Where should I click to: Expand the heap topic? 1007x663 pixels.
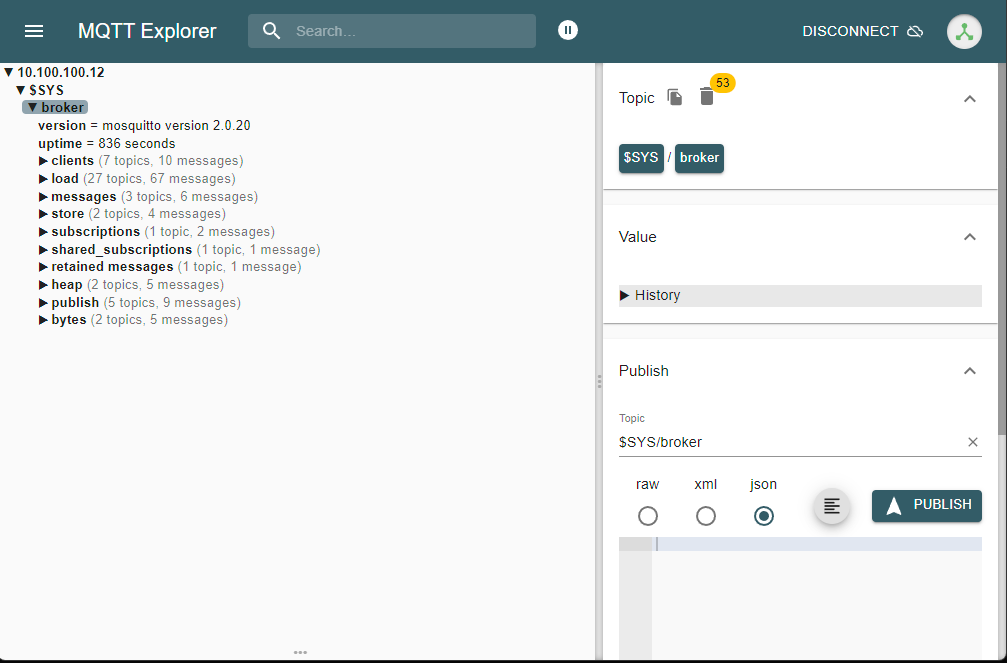pos(43,285)
